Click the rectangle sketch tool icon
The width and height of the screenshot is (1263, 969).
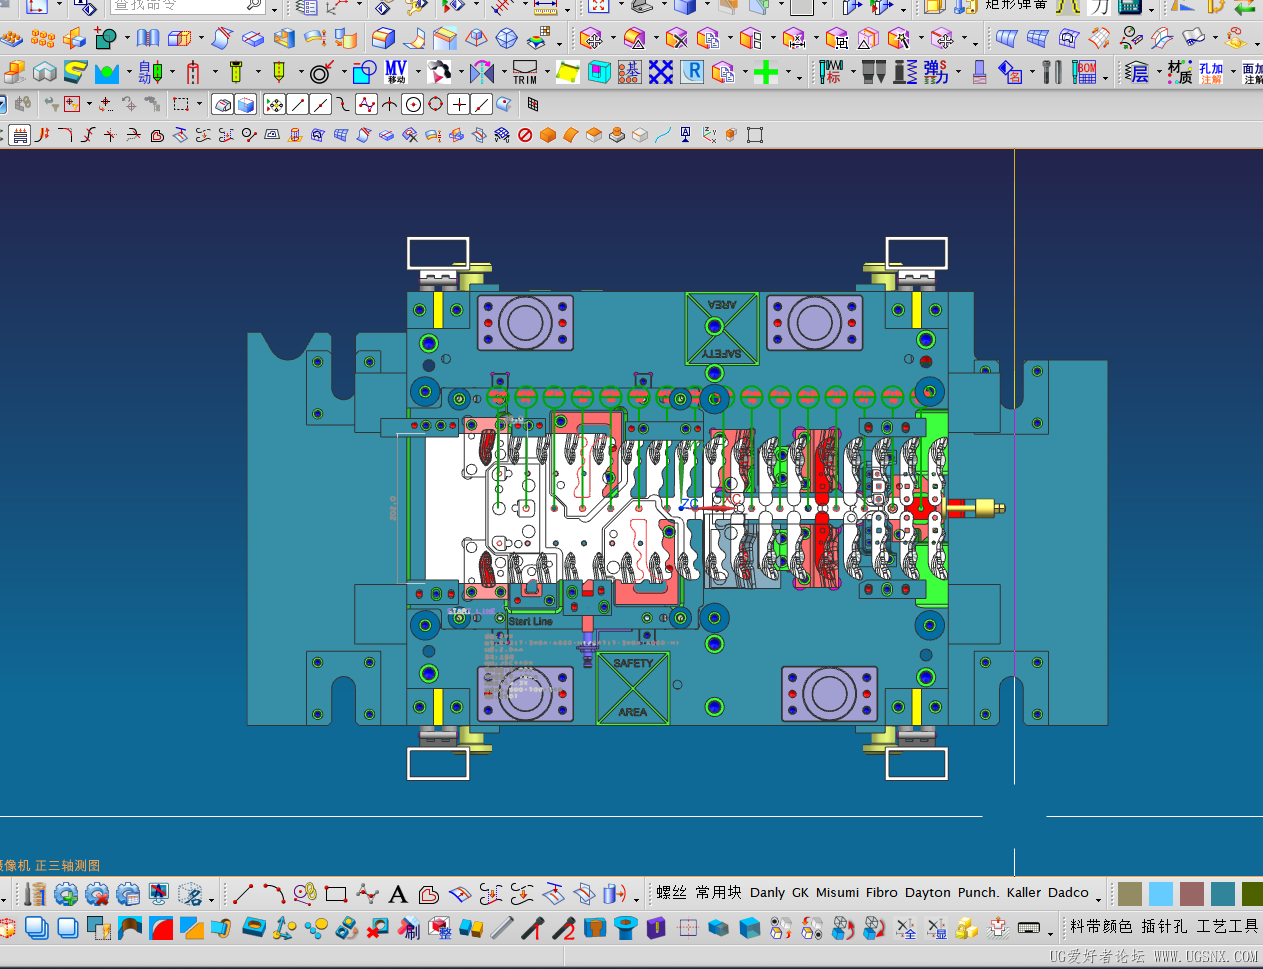[x=336, y=894]
